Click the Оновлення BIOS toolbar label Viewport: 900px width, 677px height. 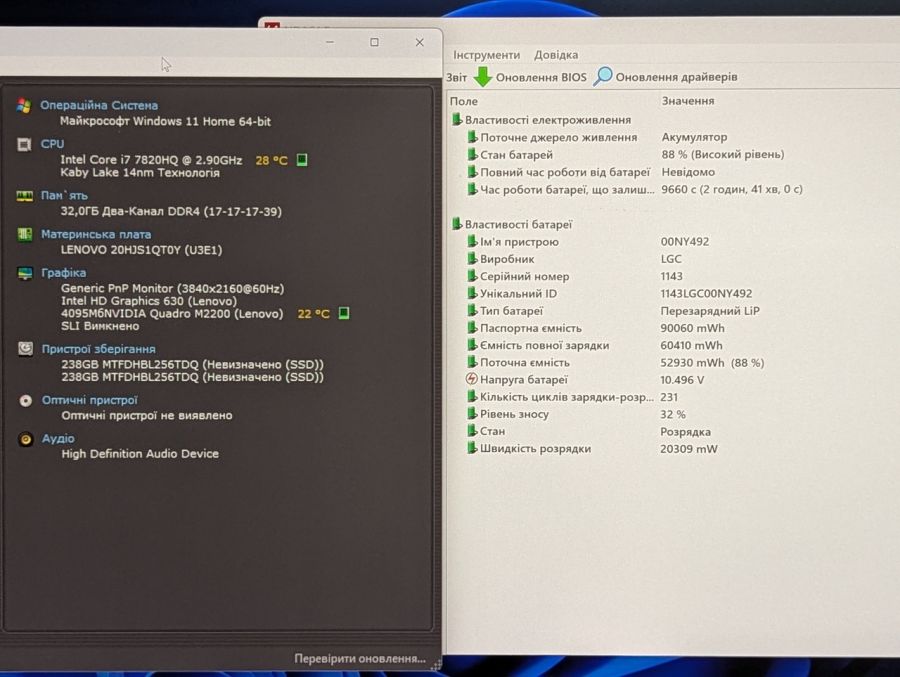(541, 77)
